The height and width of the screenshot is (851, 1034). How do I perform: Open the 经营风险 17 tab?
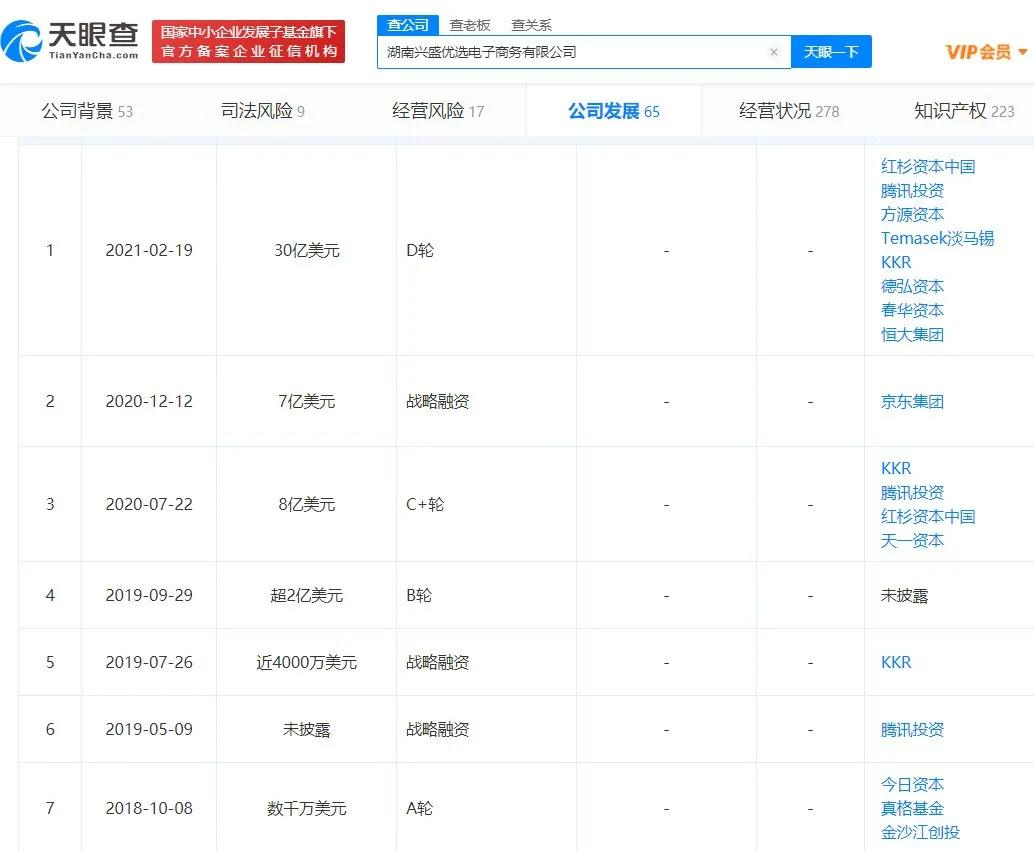click(x=438, y=111)
